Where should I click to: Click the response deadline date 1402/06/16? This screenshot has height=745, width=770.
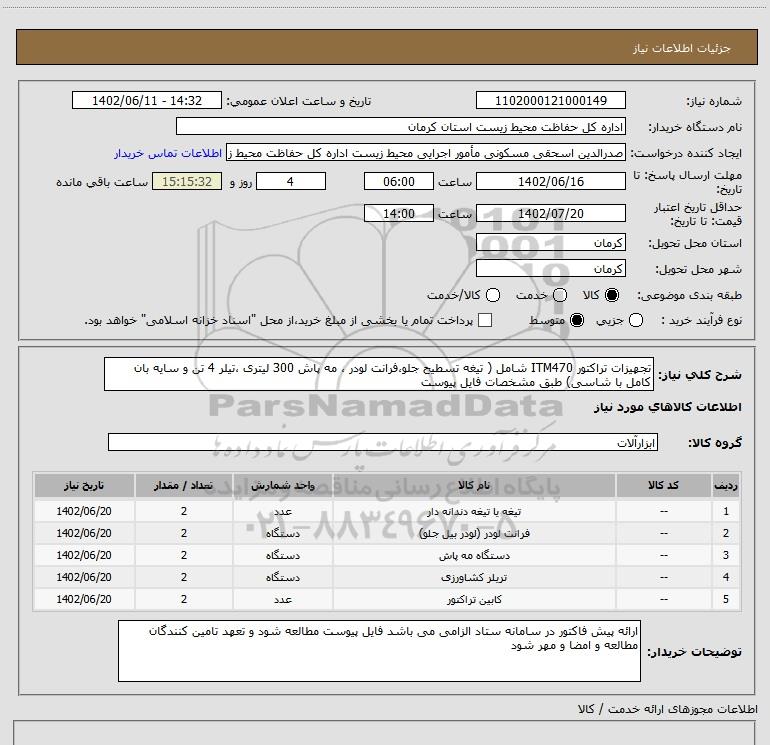(x=550, y=181)
